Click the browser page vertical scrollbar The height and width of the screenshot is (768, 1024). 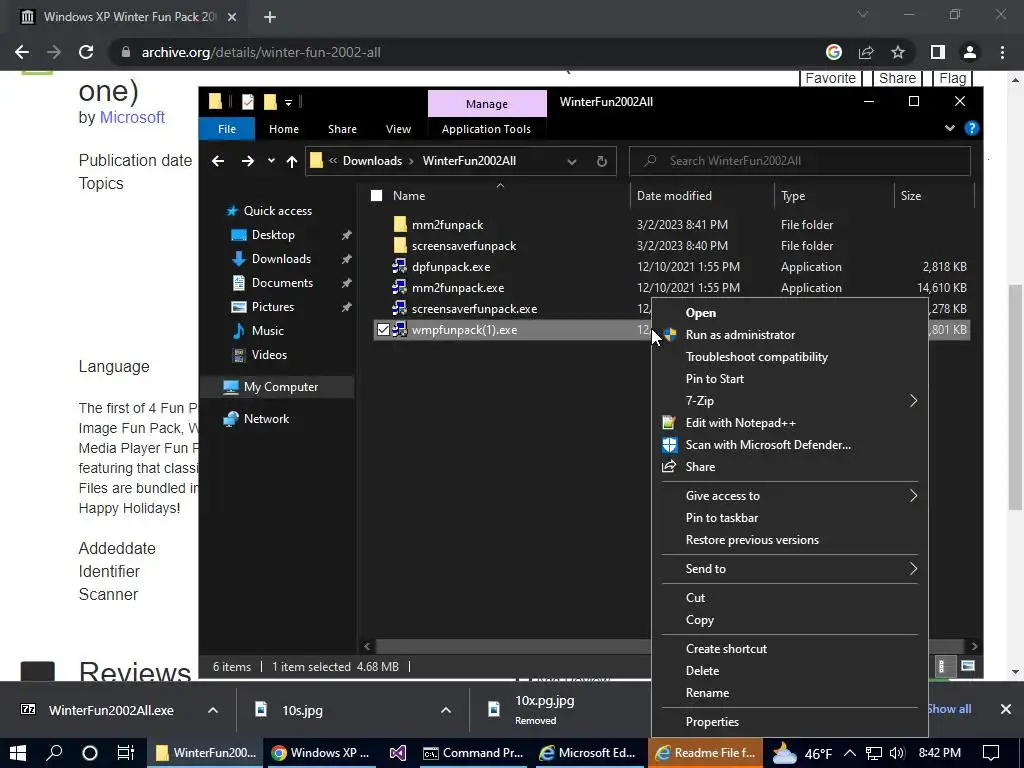[x=1016, y=397]
